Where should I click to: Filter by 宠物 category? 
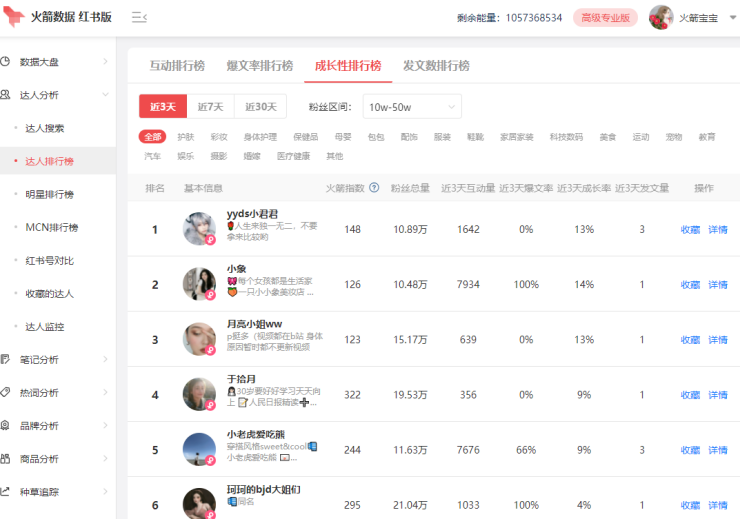click(674, 137)
